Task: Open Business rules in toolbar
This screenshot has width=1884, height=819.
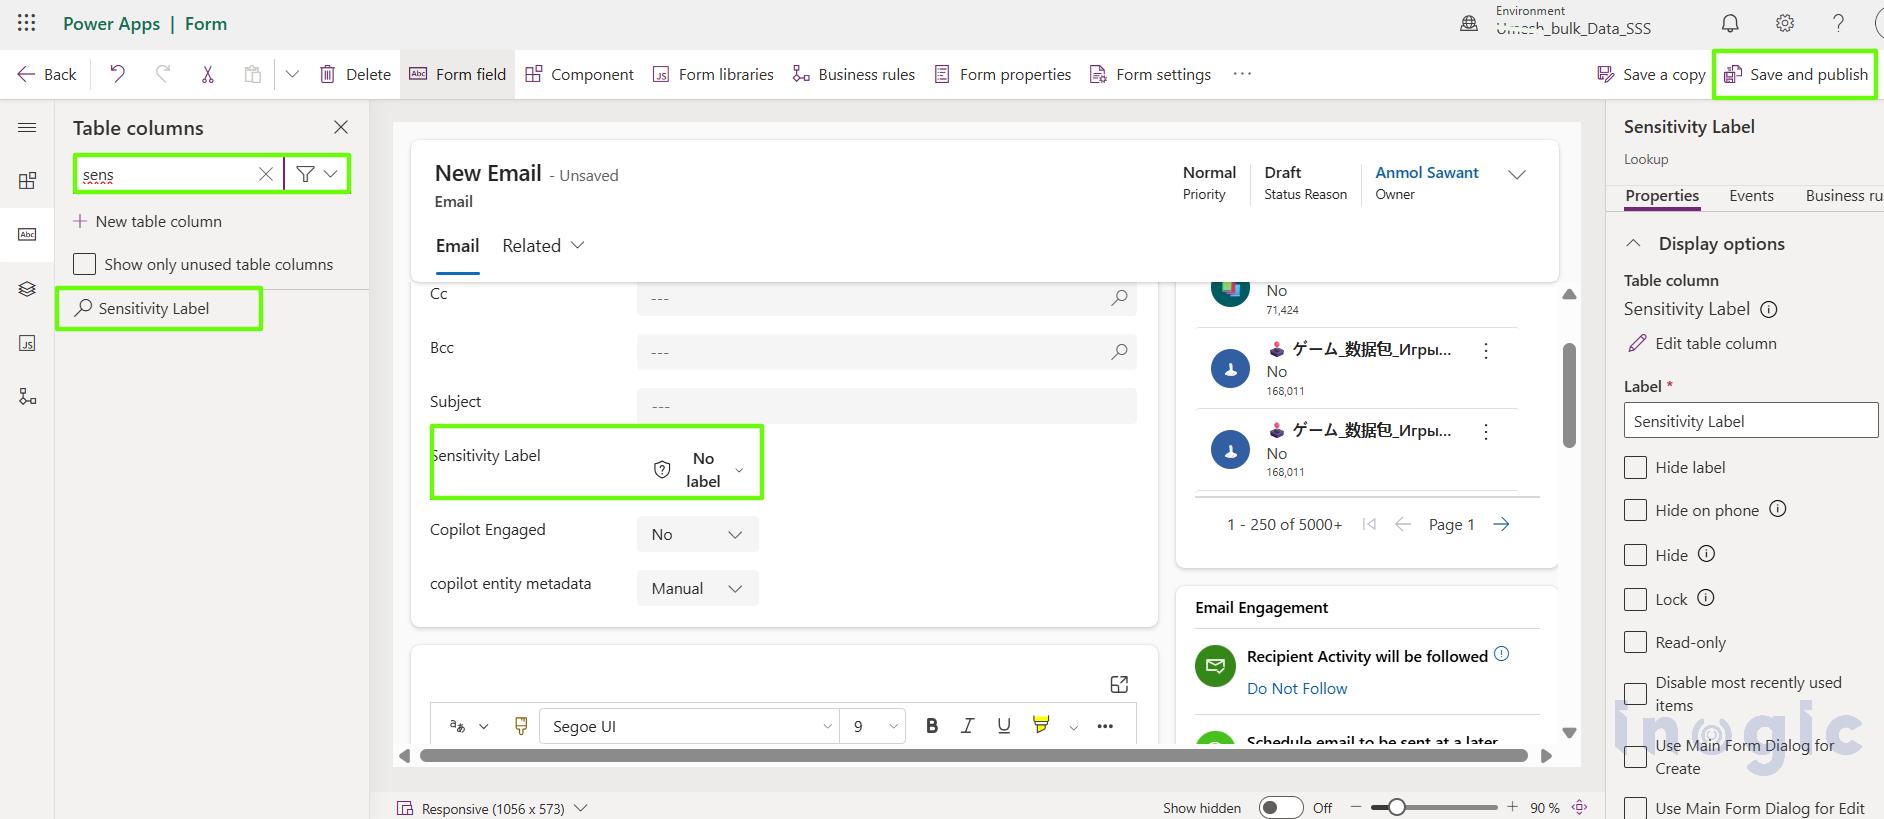Action: (853, 74)
